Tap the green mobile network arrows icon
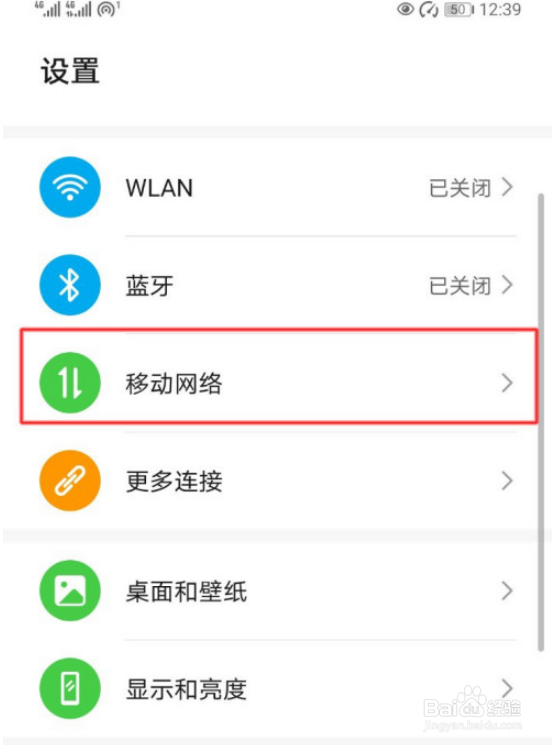The width and height of the screenshot is (552, 745). [x=70, y=383]
